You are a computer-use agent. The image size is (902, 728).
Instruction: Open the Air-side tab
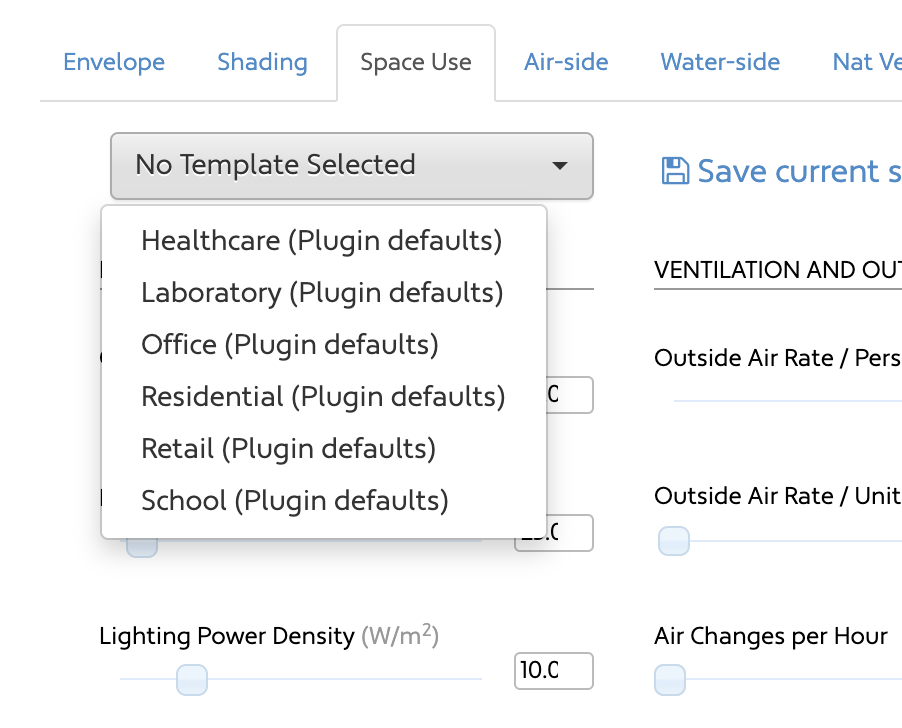point(566,62)
